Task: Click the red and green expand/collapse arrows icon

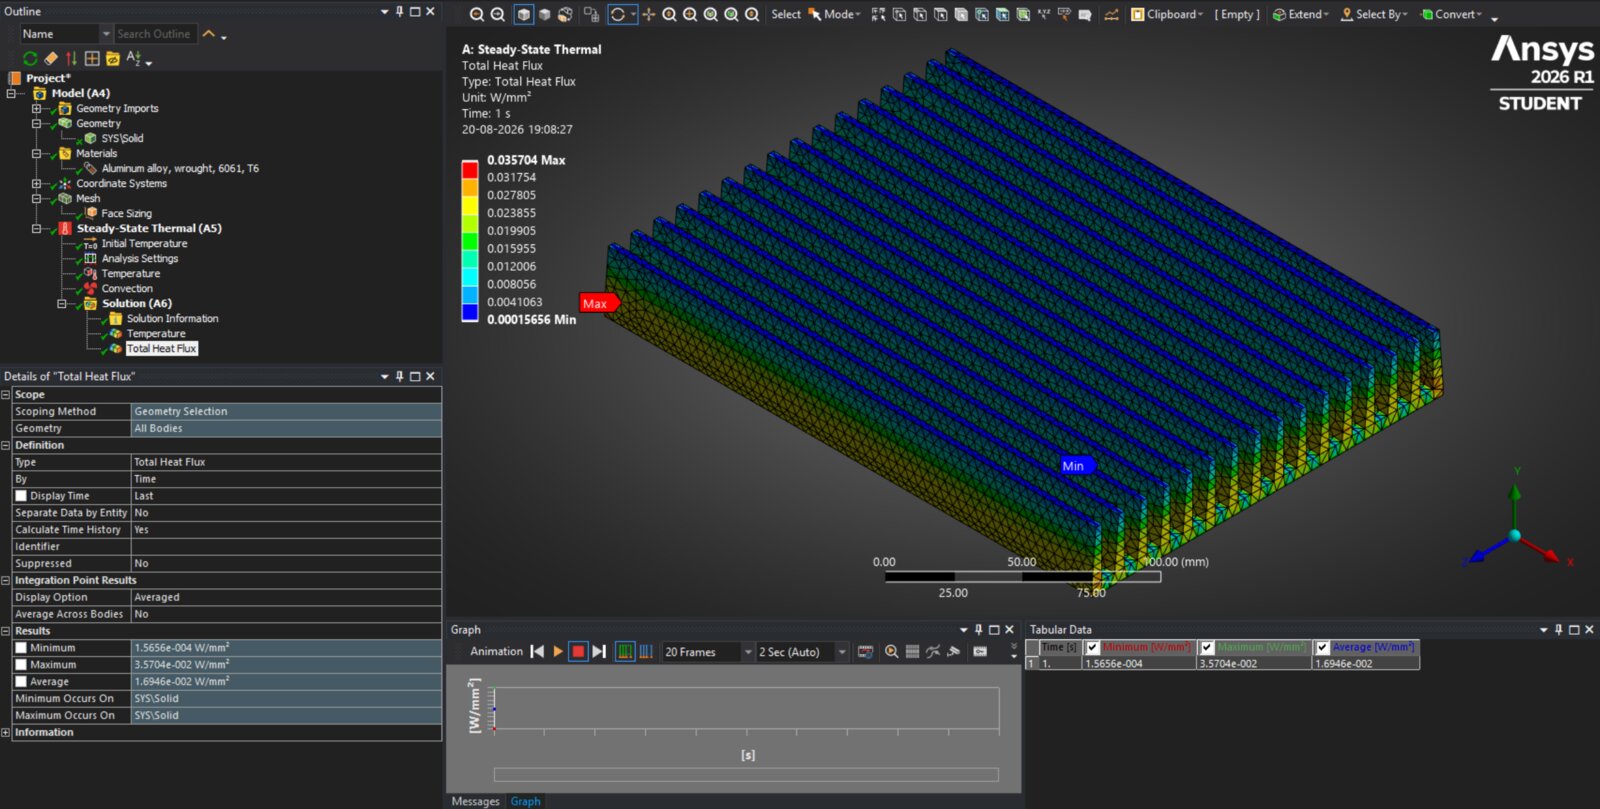Action: [x=71, y=59]
